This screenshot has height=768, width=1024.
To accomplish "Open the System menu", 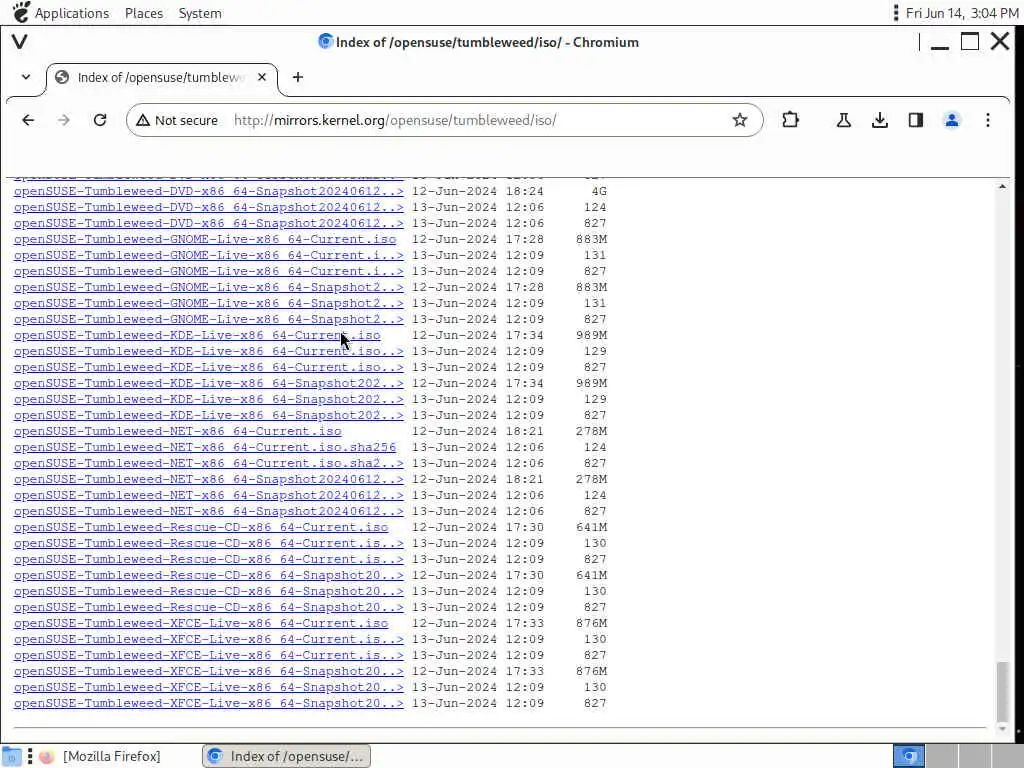I will click(200, 13).
